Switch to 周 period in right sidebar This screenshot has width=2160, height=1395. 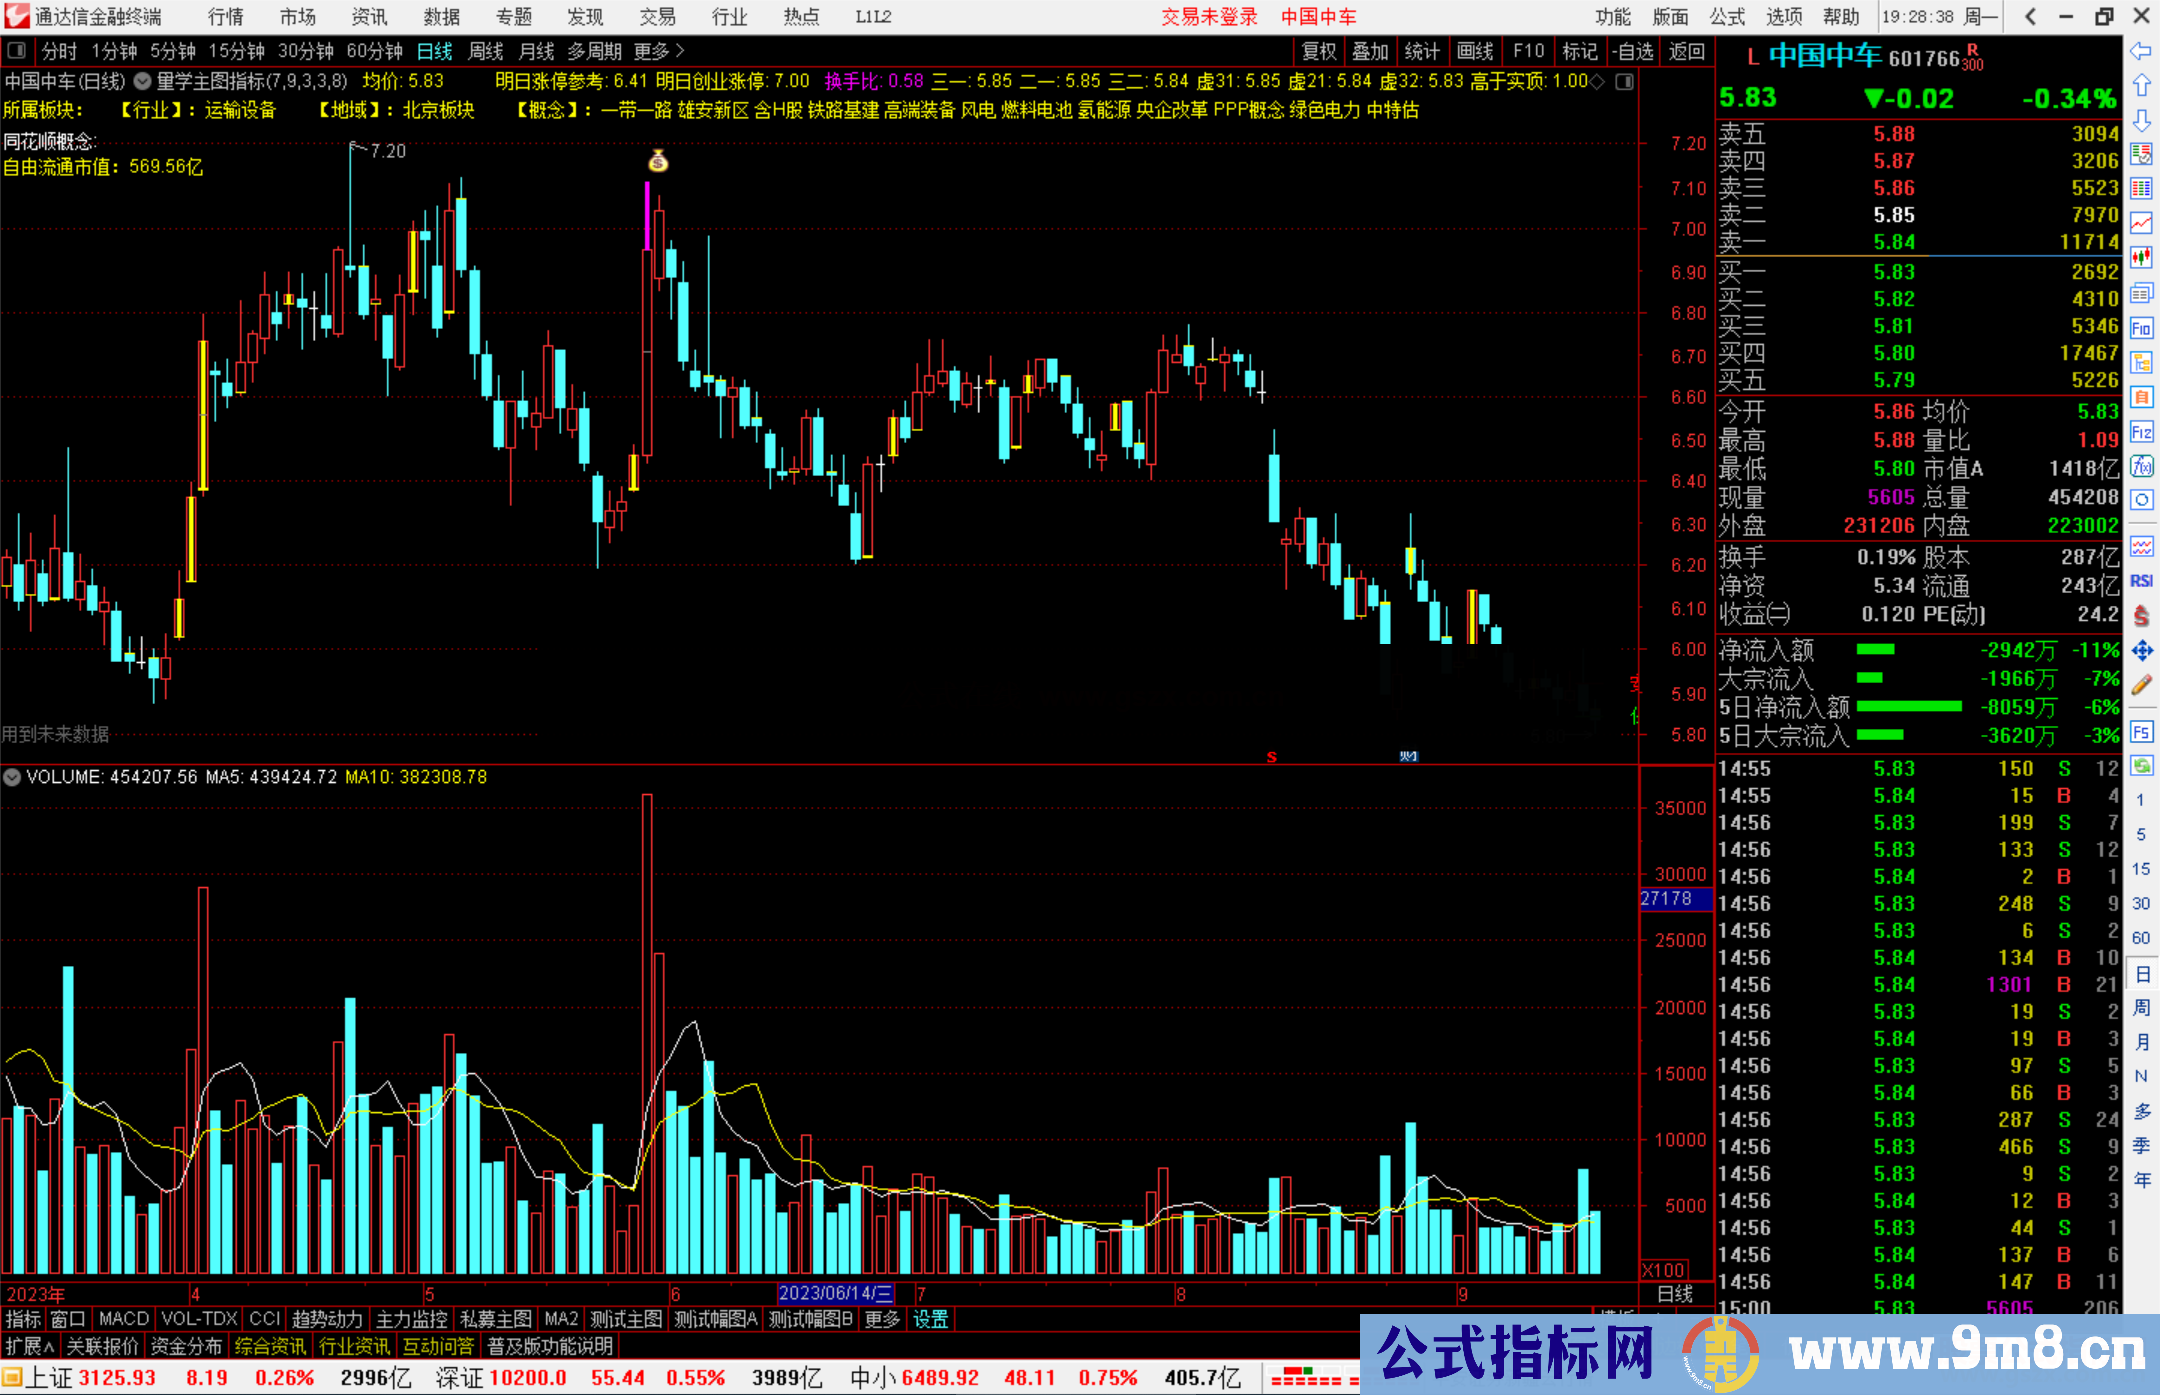click(2142, 1007)
